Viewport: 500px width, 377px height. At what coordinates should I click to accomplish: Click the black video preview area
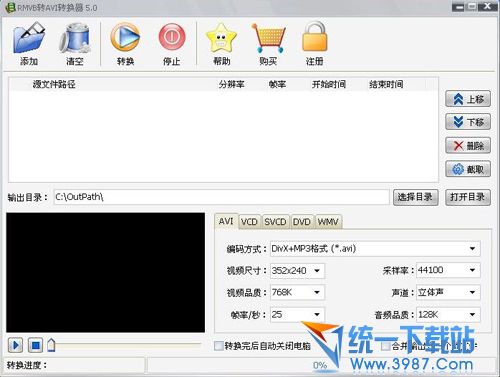[x=105, y=273]
